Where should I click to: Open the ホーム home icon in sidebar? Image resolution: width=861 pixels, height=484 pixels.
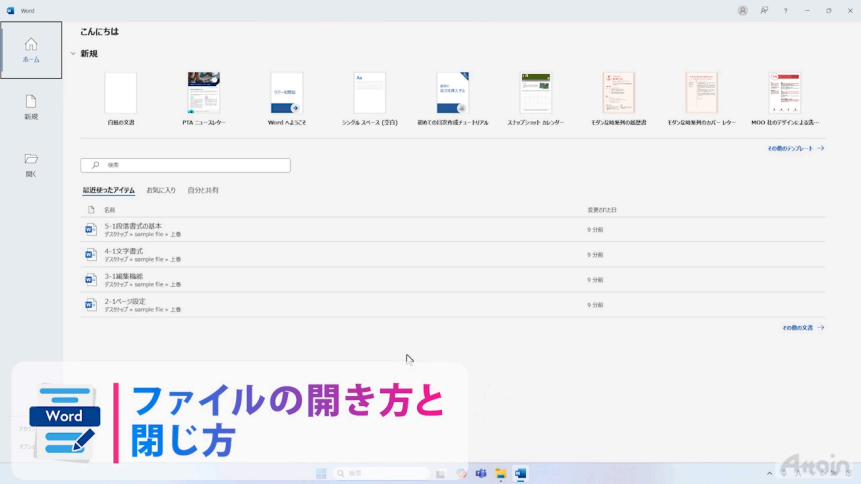[31, 49]
